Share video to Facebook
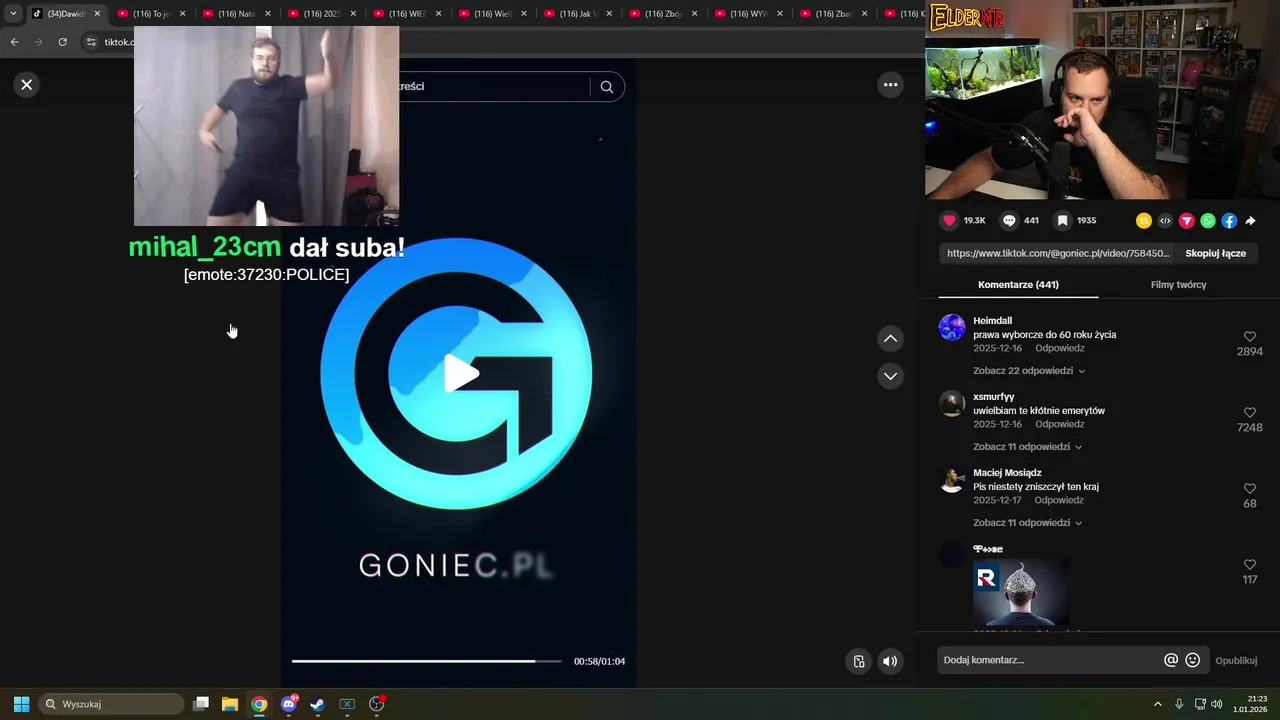Image resolution: width=1280 pixels, height=720 pixels. (1229, 221)
